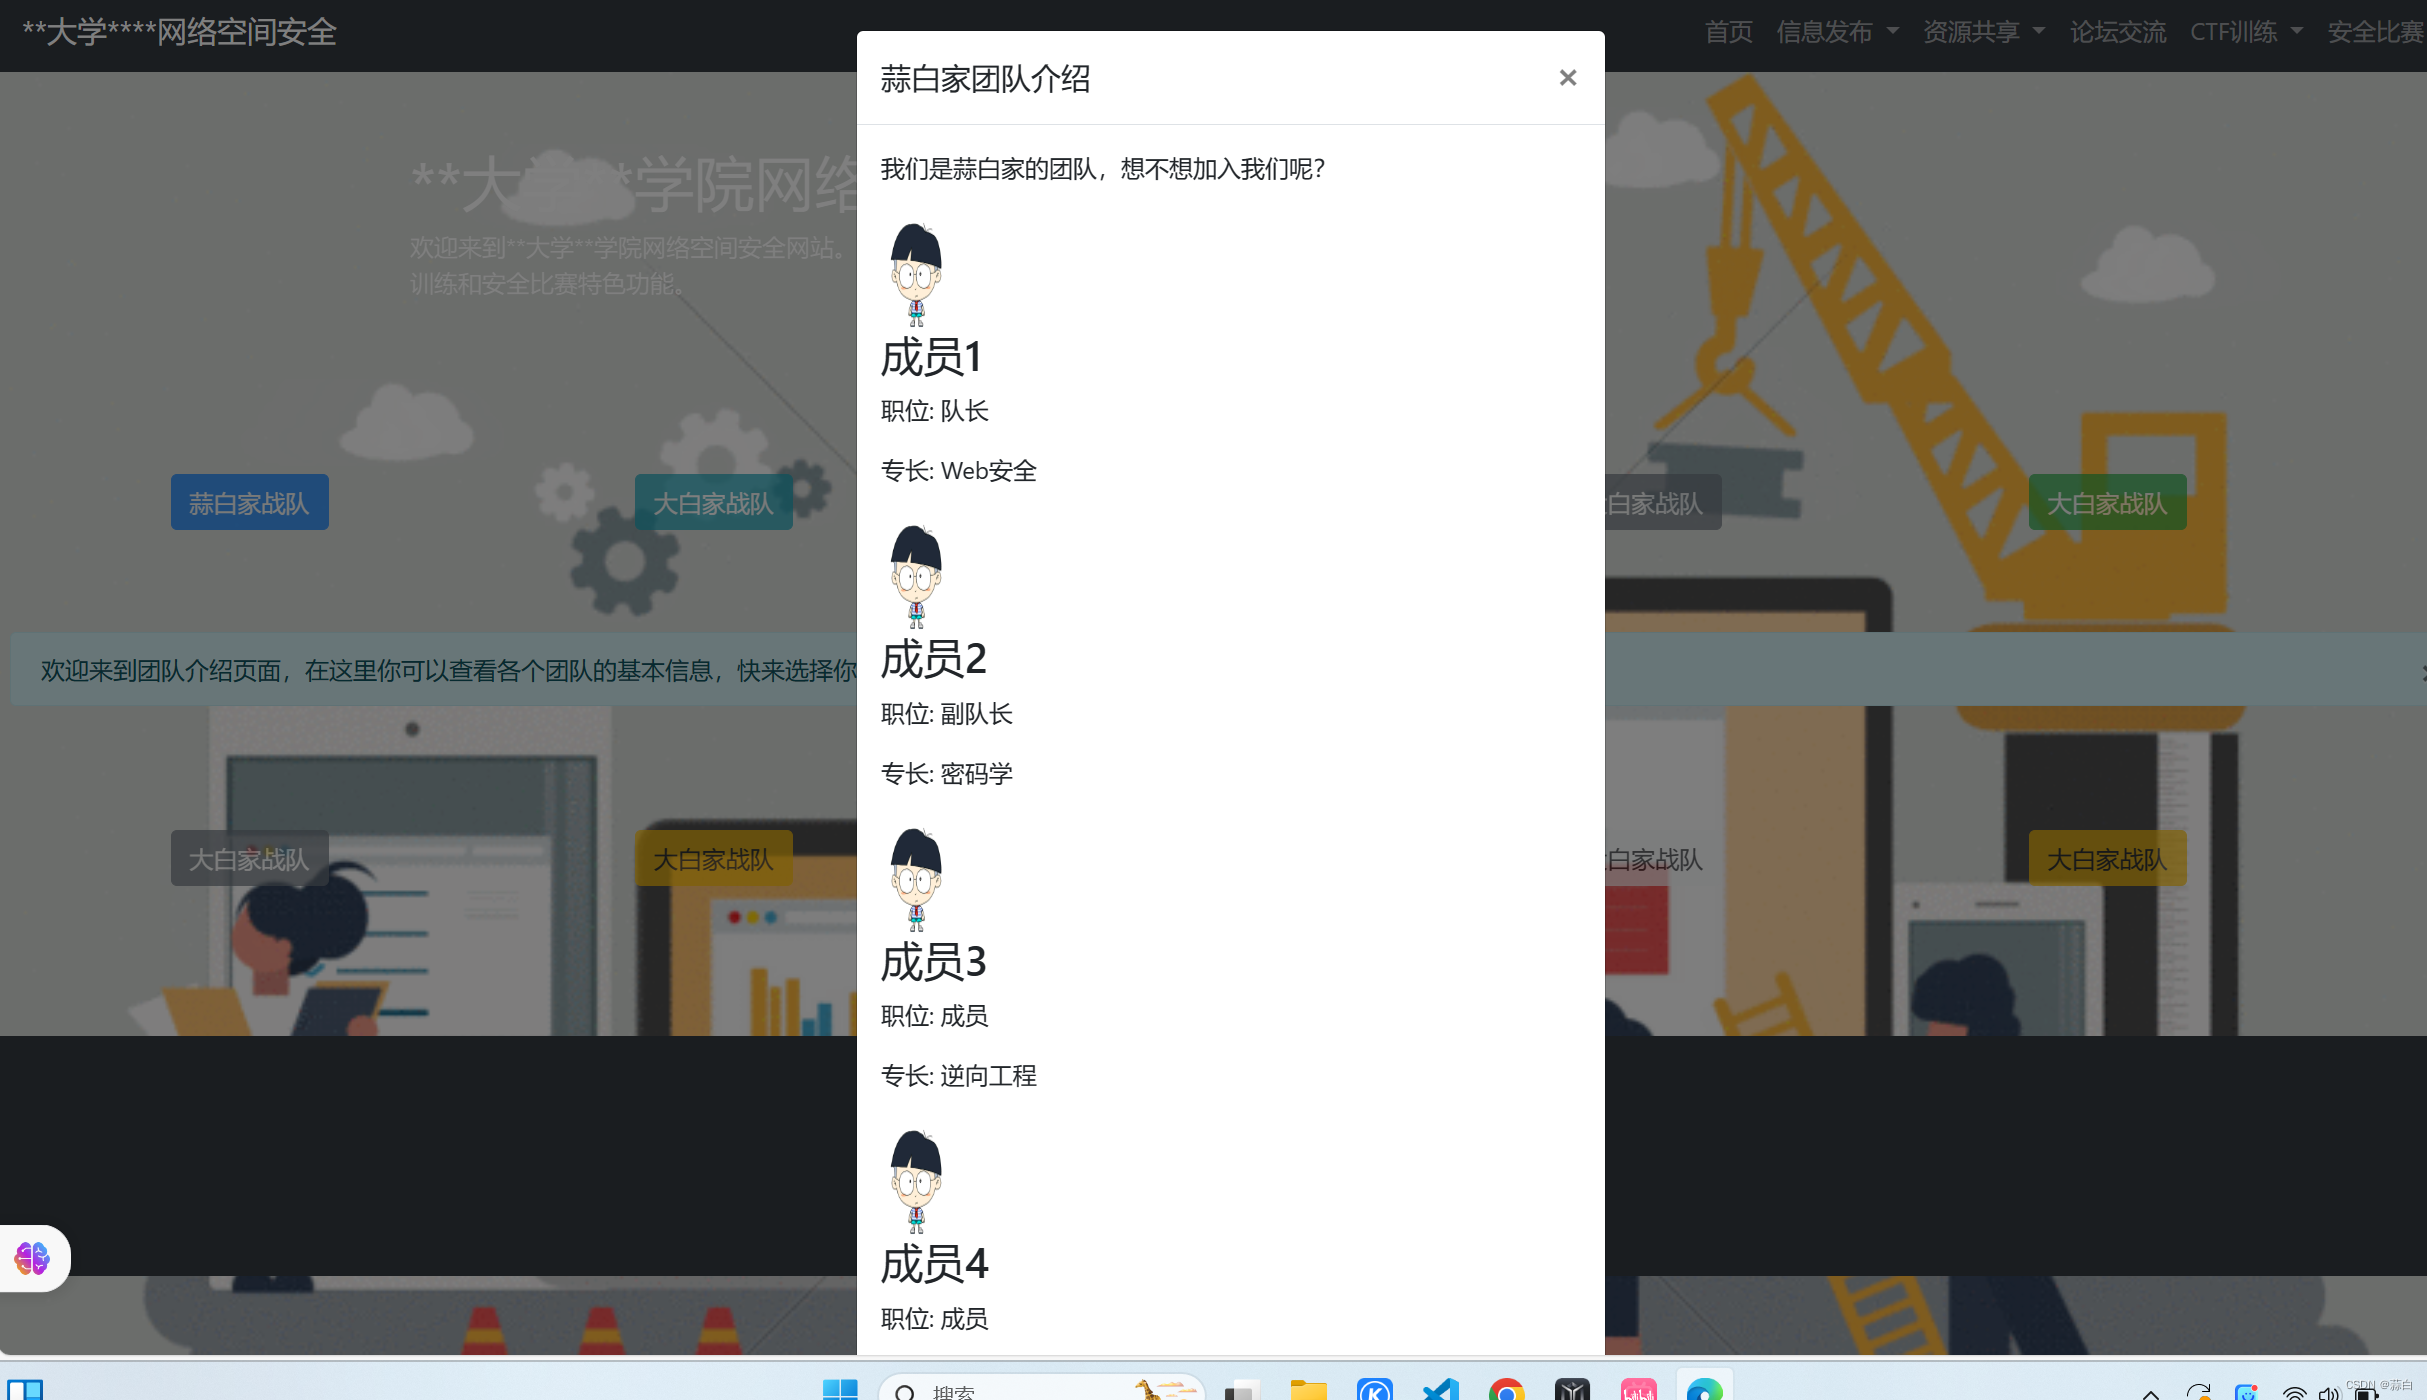Close the 蒜白家团队介绍 modal dialog
2427x1400 pixels.
coord(1567,78)
